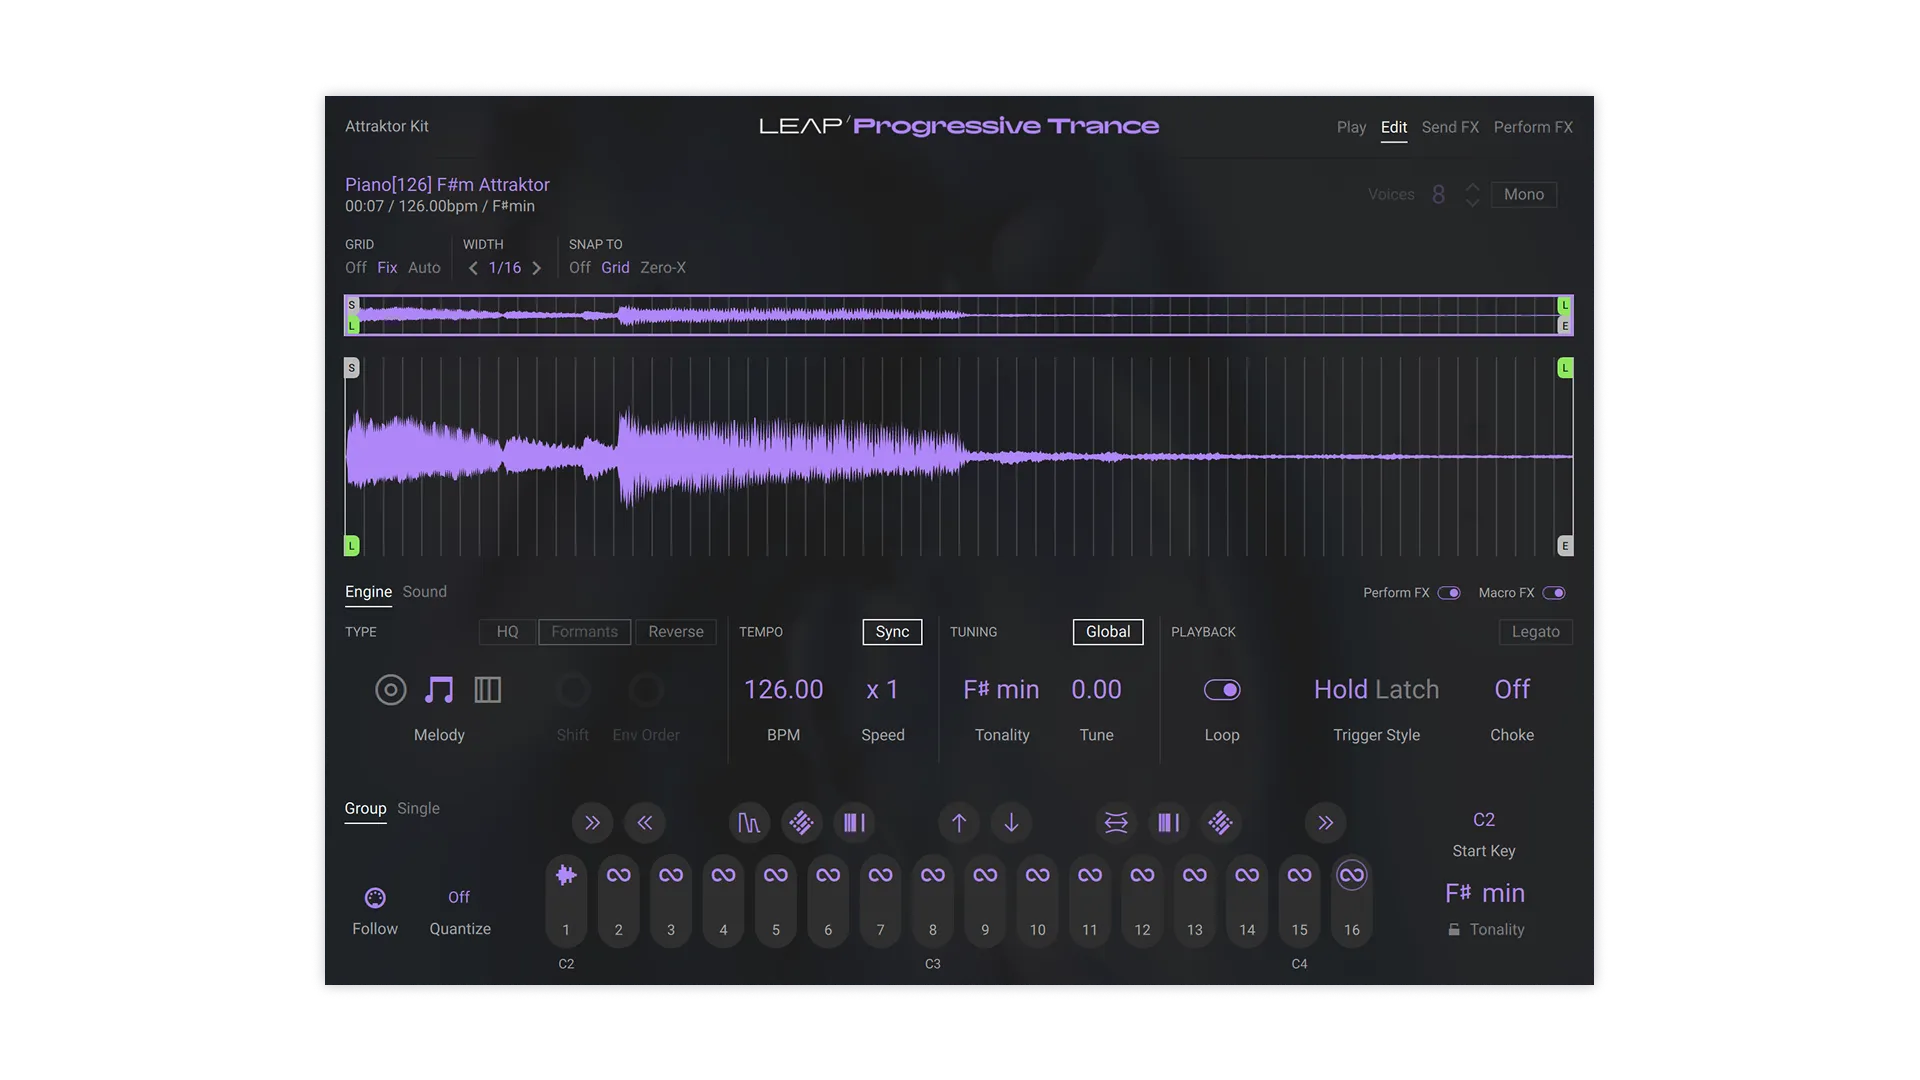Select the slice type icon next to Melody
Viewport: 1920px width, 1080px height.
point(488,690)
